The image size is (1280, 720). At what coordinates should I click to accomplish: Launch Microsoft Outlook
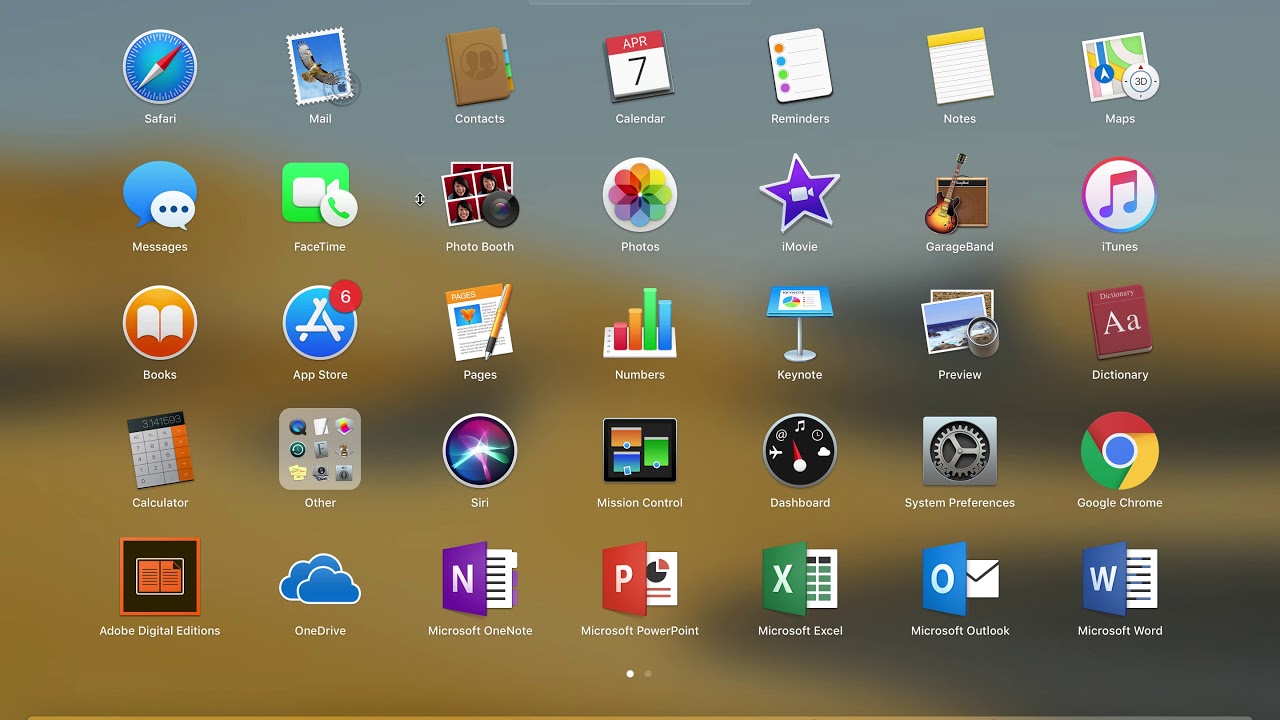tap(960, 579)
